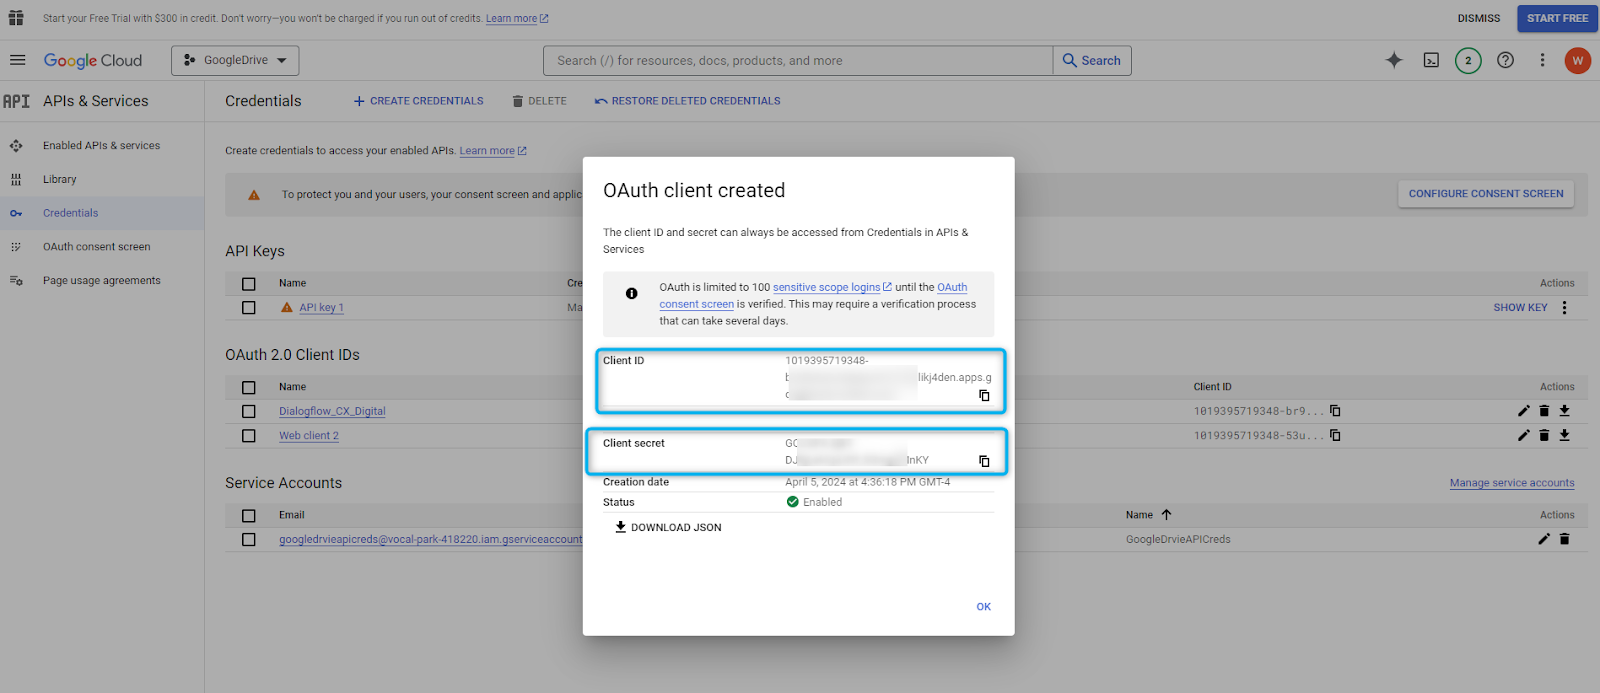
Task: Select all OAuth 2.0 Client IDs checkbox
Action: tap(249, 387)
